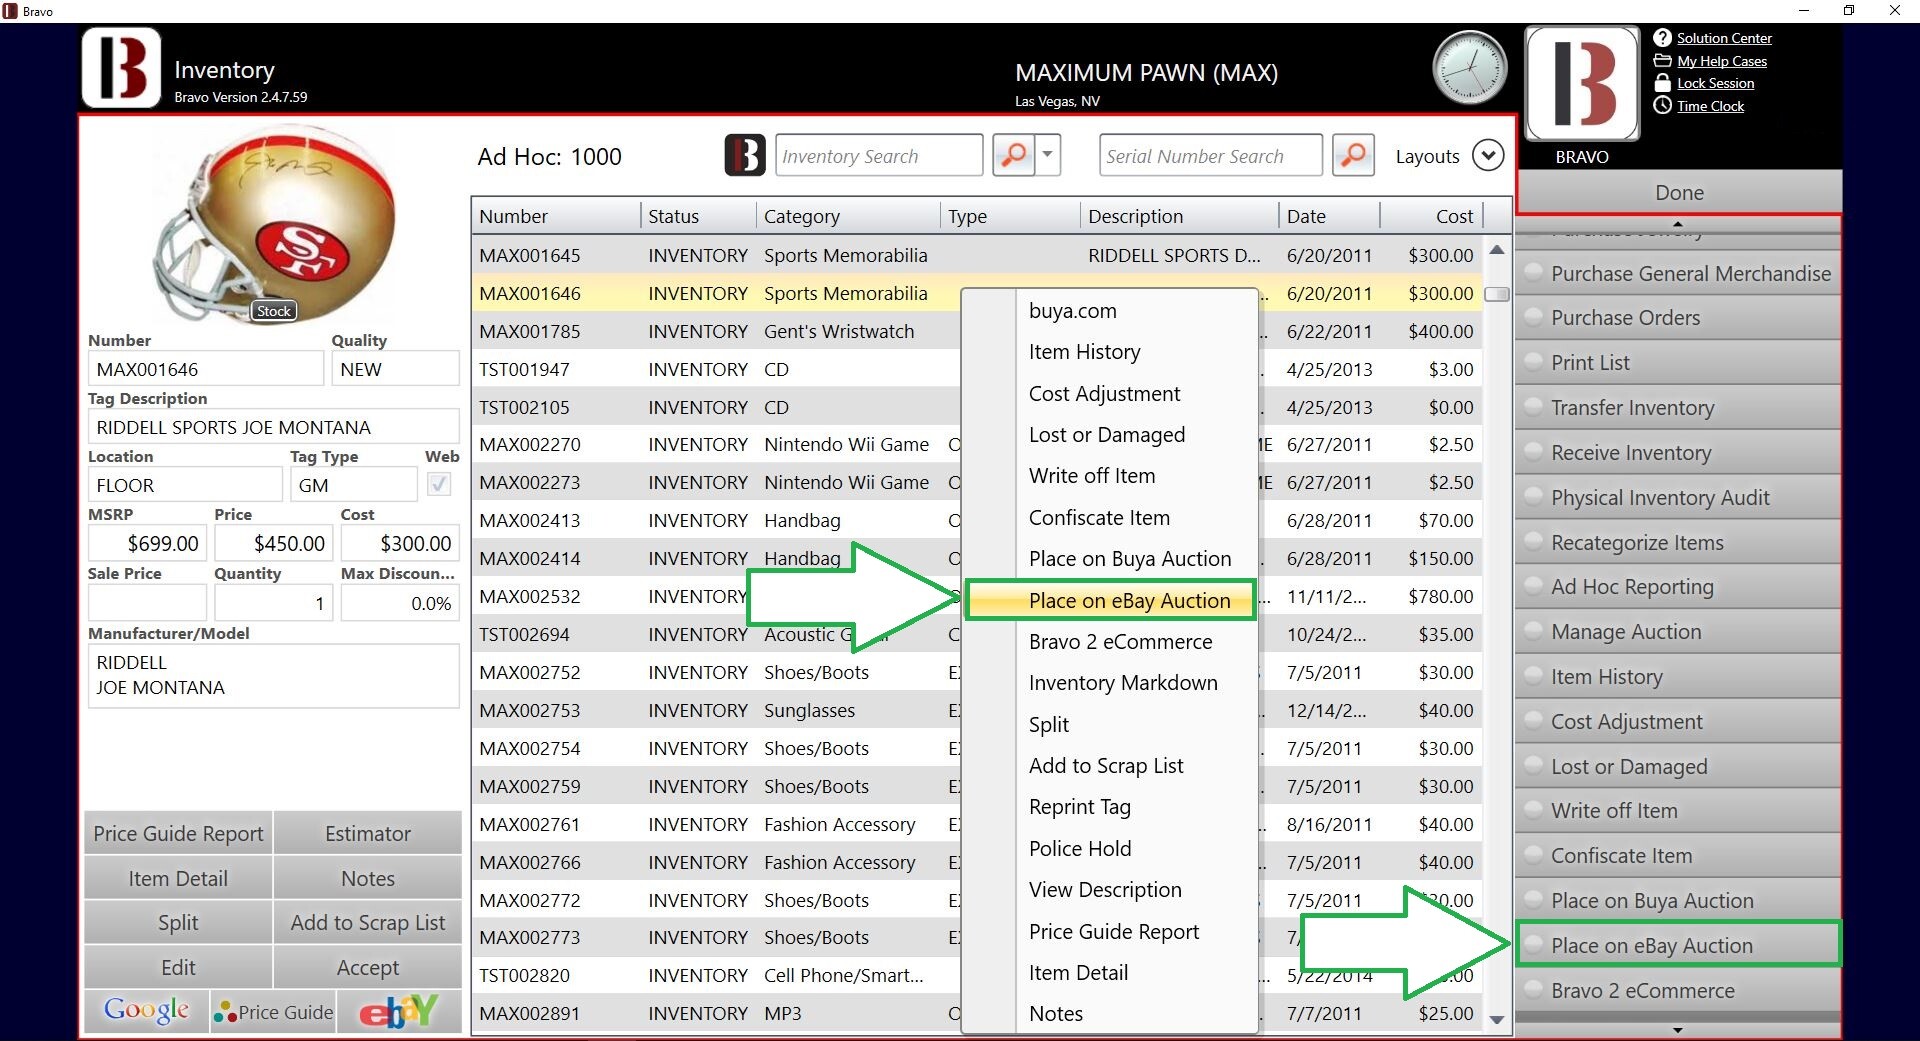Click the Stock badge on helmet image
Viewport: 1920px width, 1041px height.
coord(273,311)
